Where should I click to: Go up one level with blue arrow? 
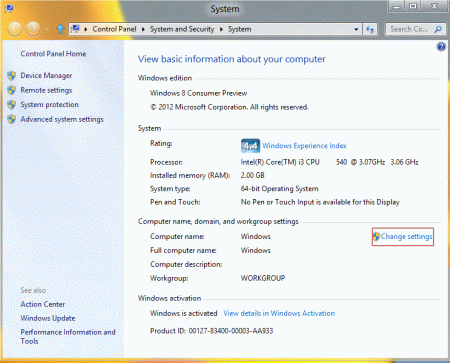[x=60, y=29]
